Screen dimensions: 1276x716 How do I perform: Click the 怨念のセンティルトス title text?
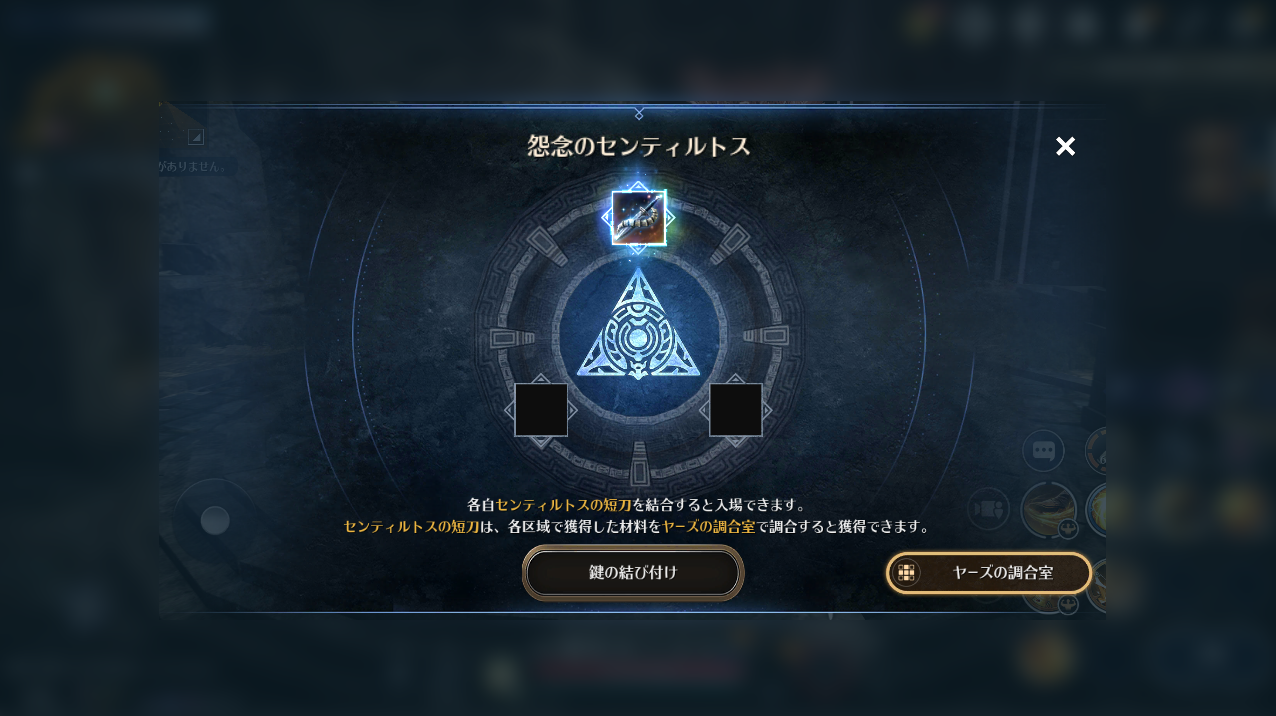coord(639,147)
